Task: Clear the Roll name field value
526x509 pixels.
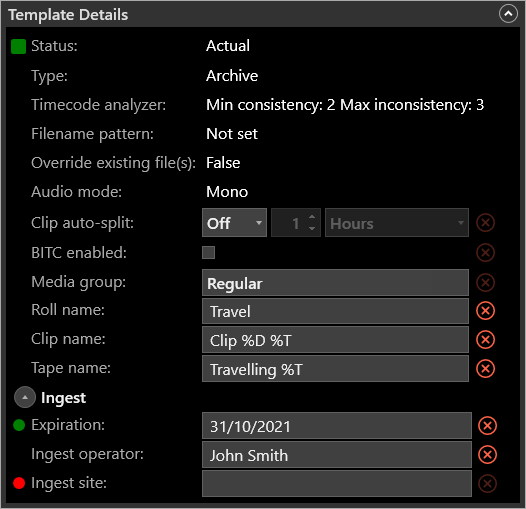Action: pyautogui.click(x=485, y=310)
